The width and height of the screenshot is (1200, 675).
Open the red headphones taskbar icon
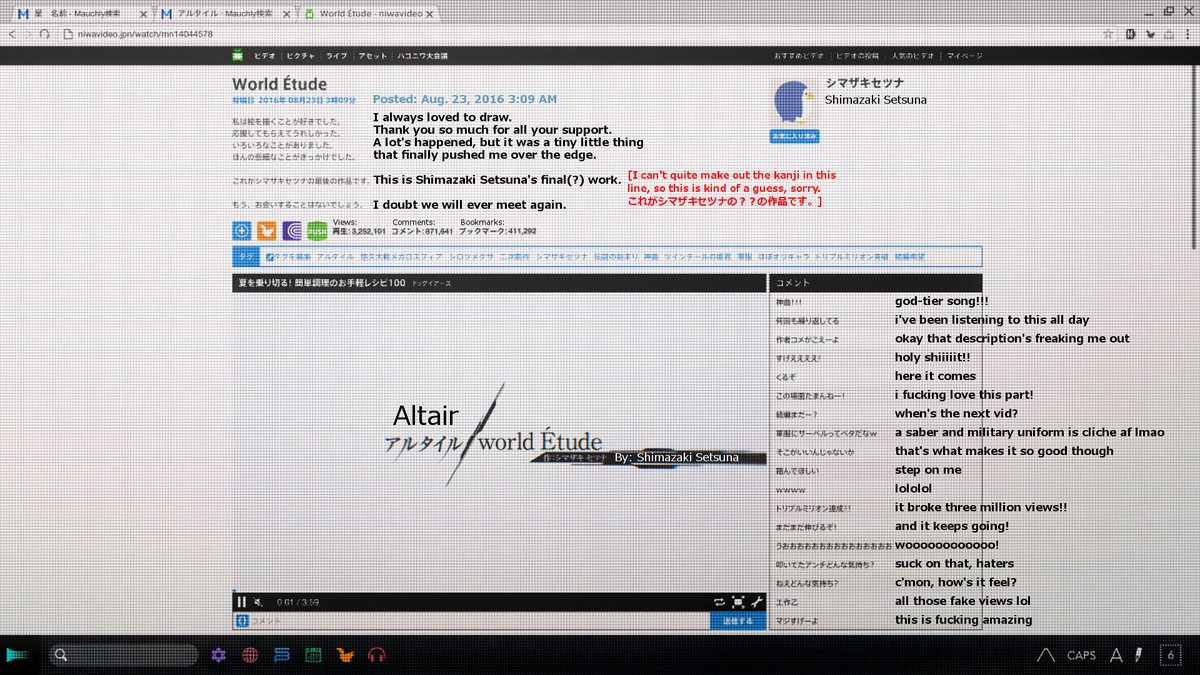377,655
